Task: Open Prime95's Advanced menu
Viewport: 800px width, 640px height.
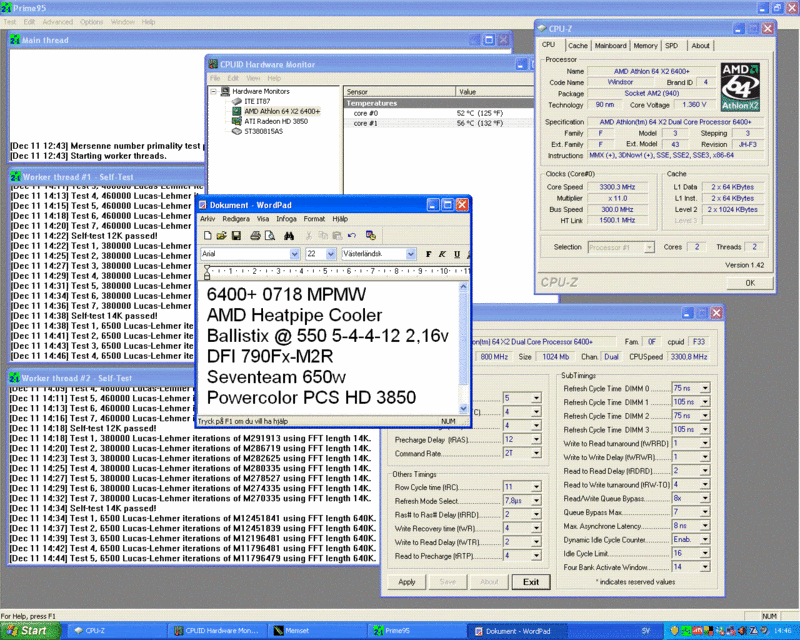Action: [58, 22]
